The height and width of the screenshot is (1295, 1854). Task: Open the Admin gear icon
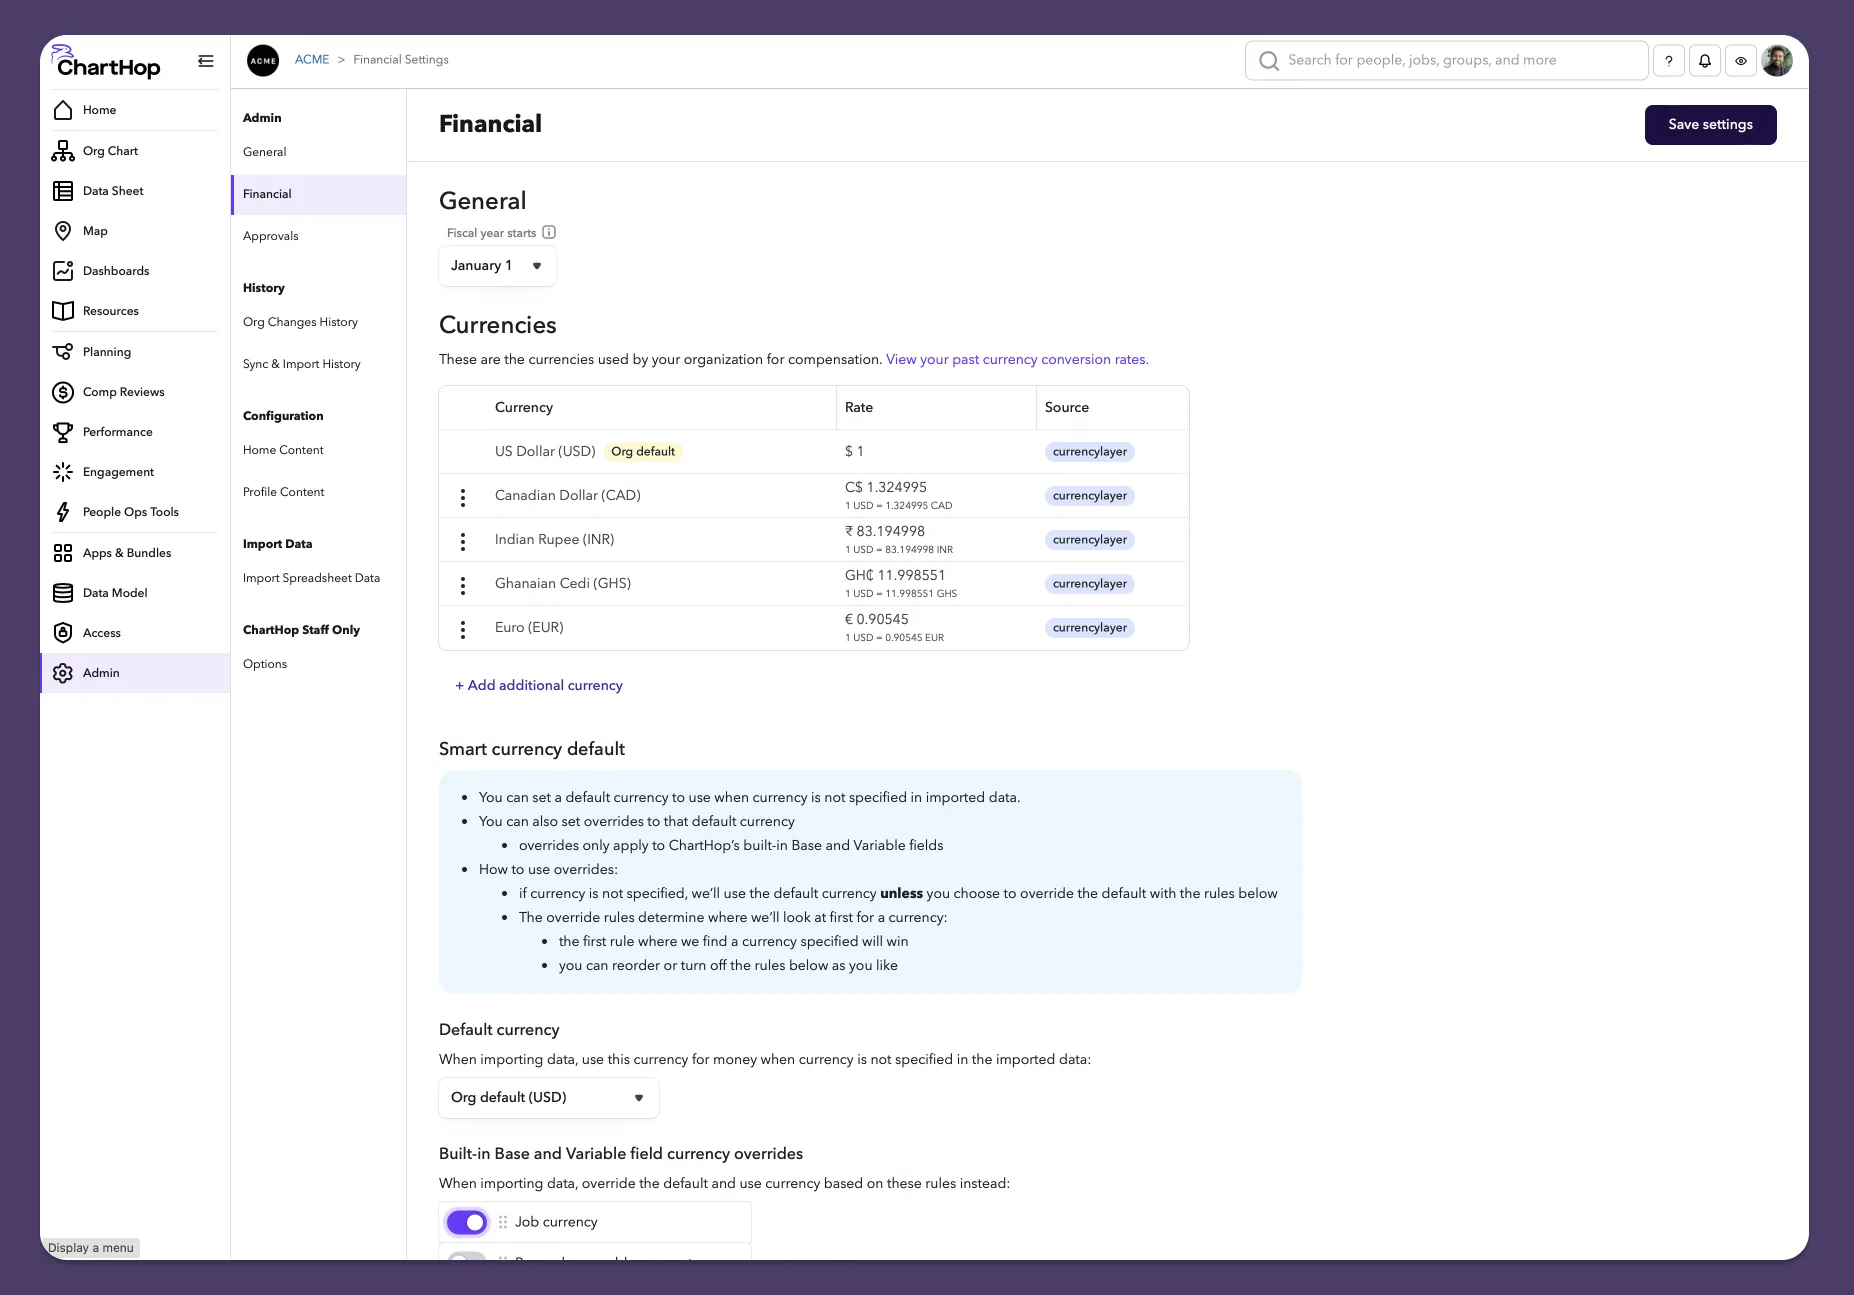[63, 673]
